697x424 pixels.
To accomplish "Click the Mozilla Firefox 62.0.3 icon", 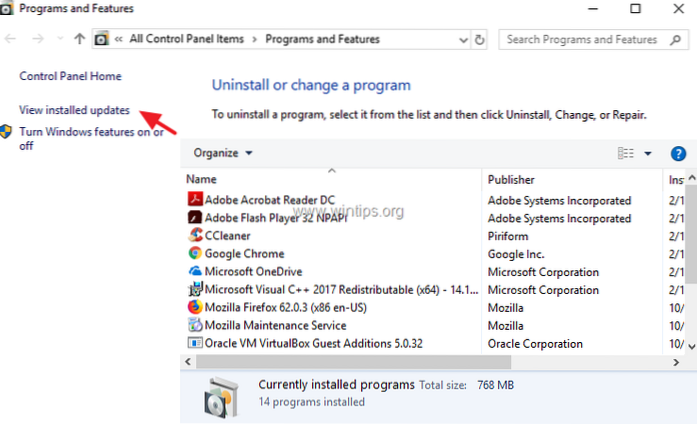I will 195,308.
